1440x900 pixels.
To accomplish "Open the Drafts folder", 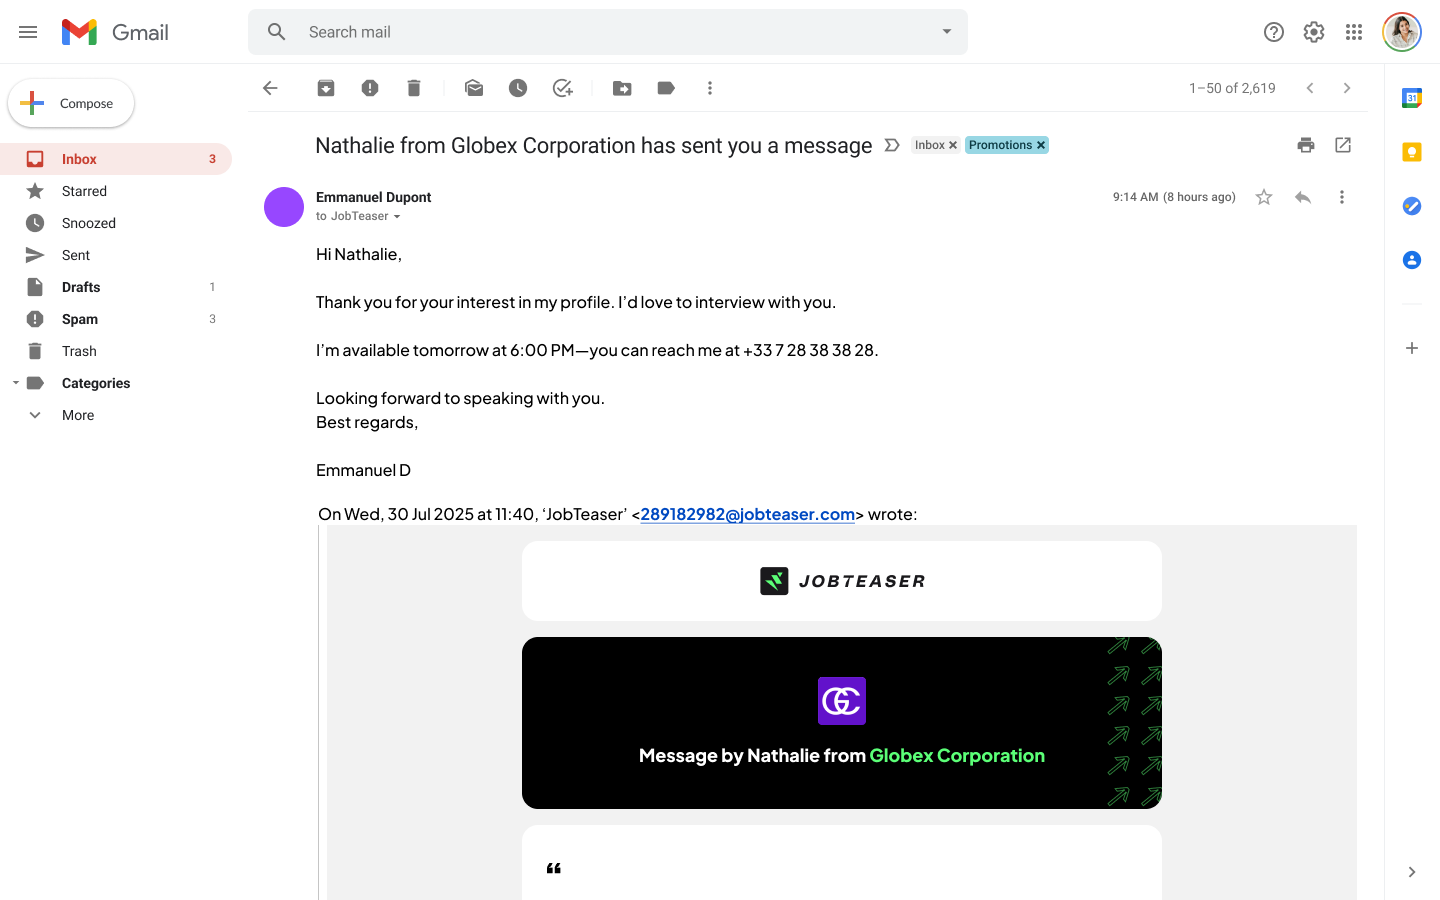I will coord(81,287).
